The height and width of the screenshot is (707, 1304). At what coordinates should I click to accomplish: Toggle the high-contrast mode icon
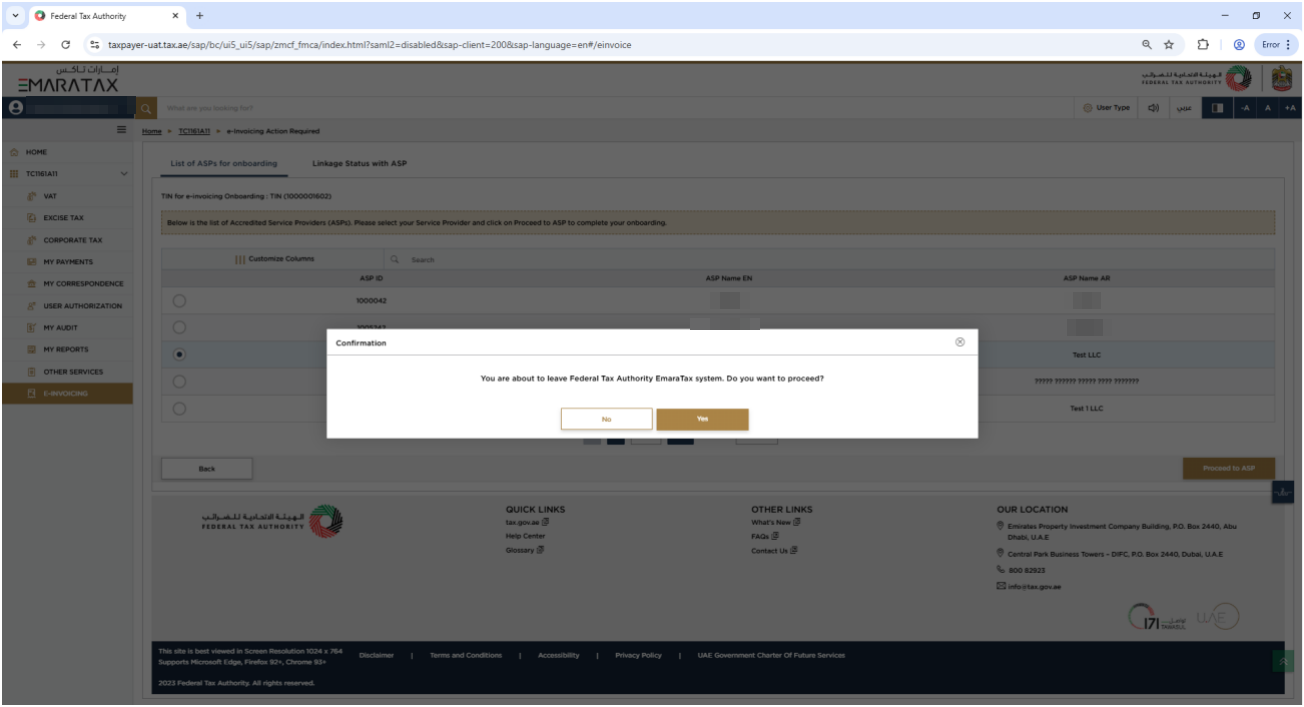pyautogui.click(x=1216, y=107)
